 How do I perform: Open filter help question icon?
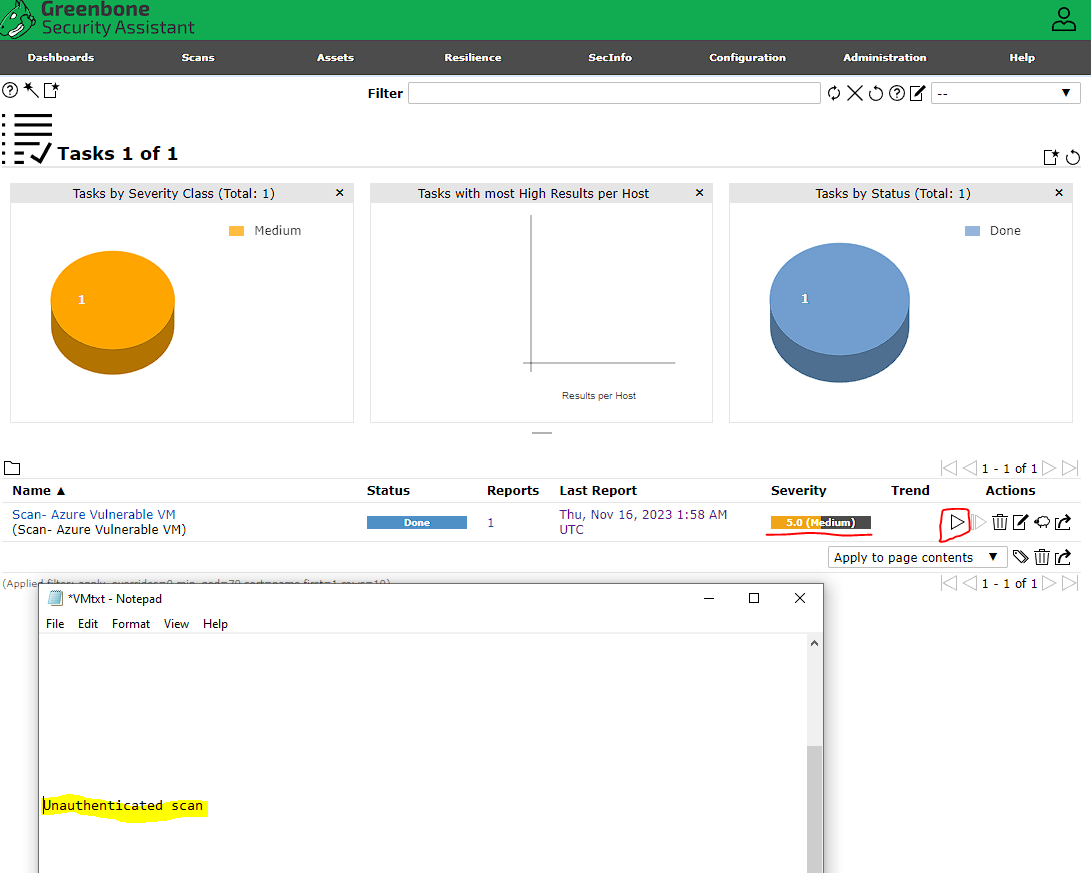(x=897, y=93)
